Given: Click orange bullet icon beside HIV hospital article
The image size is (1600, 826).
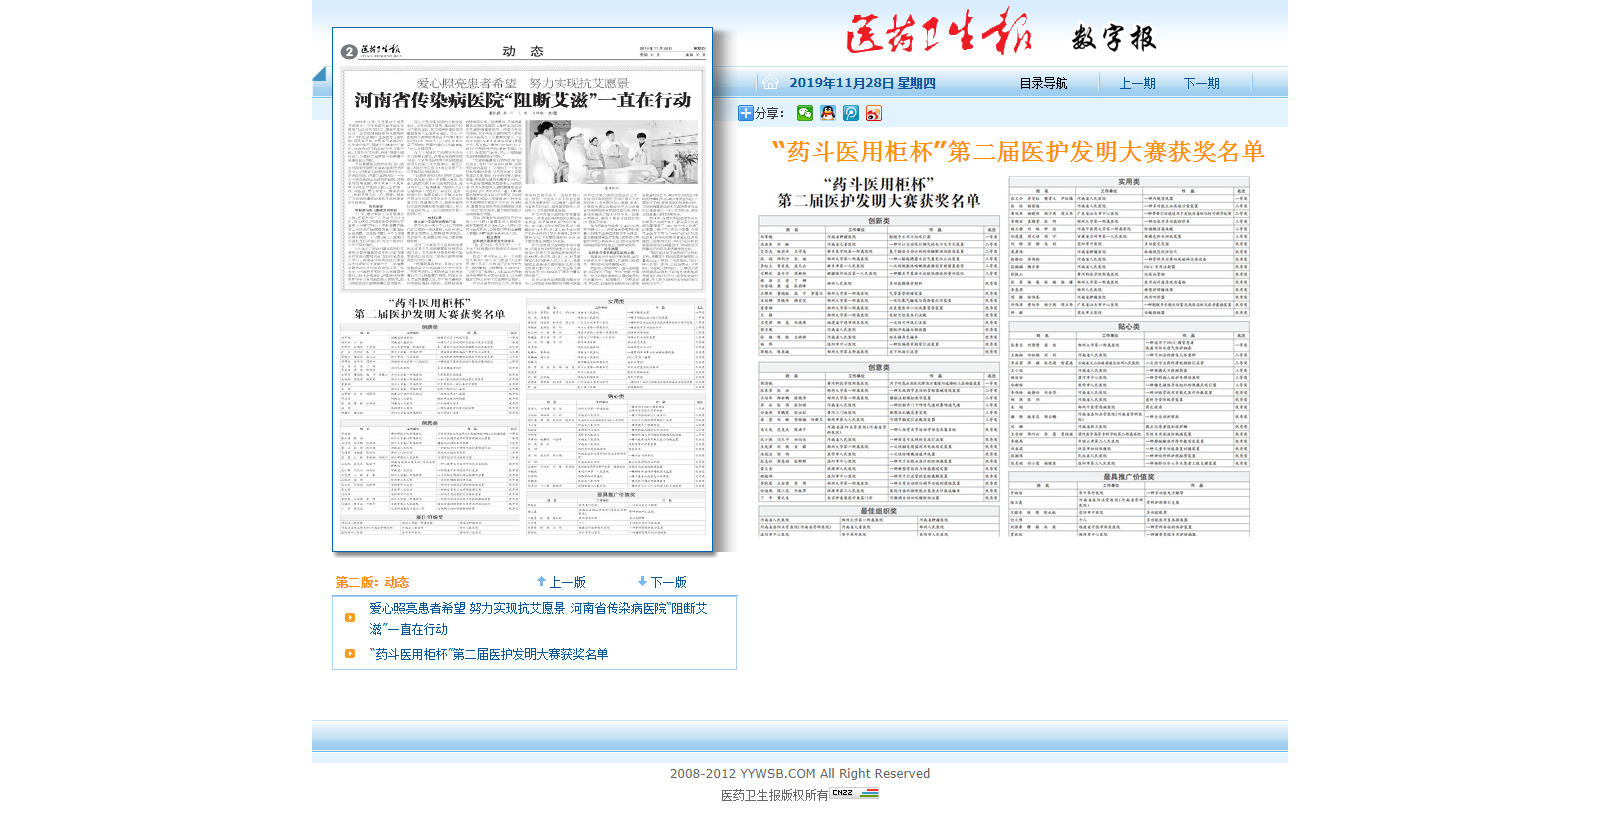Looking at the screenshot, I should pos(350,618).
